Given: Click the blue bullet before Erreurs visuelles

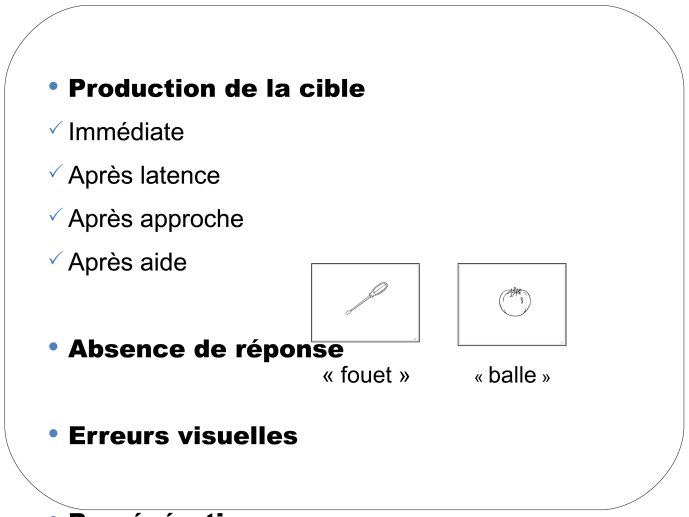Looking at the screenshot, I should pos(54,434).
